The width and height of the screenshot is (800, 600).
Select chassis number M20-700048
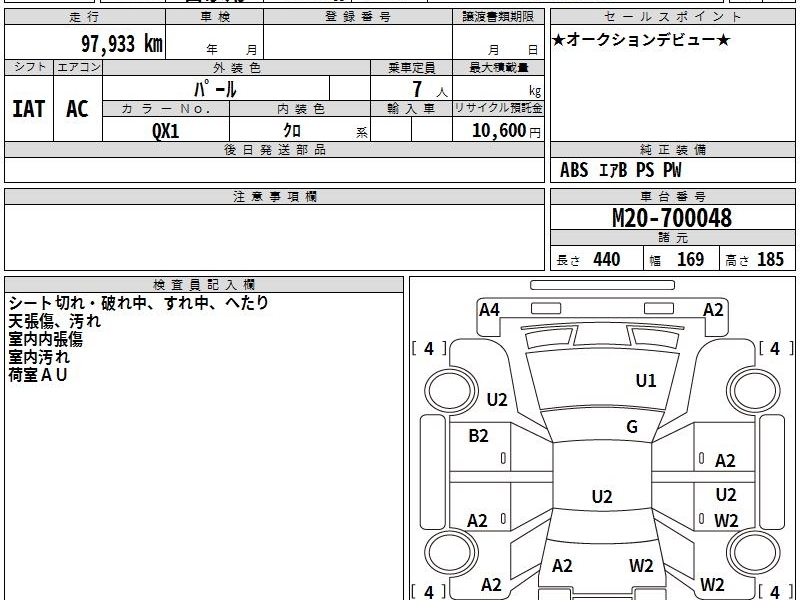672,218
